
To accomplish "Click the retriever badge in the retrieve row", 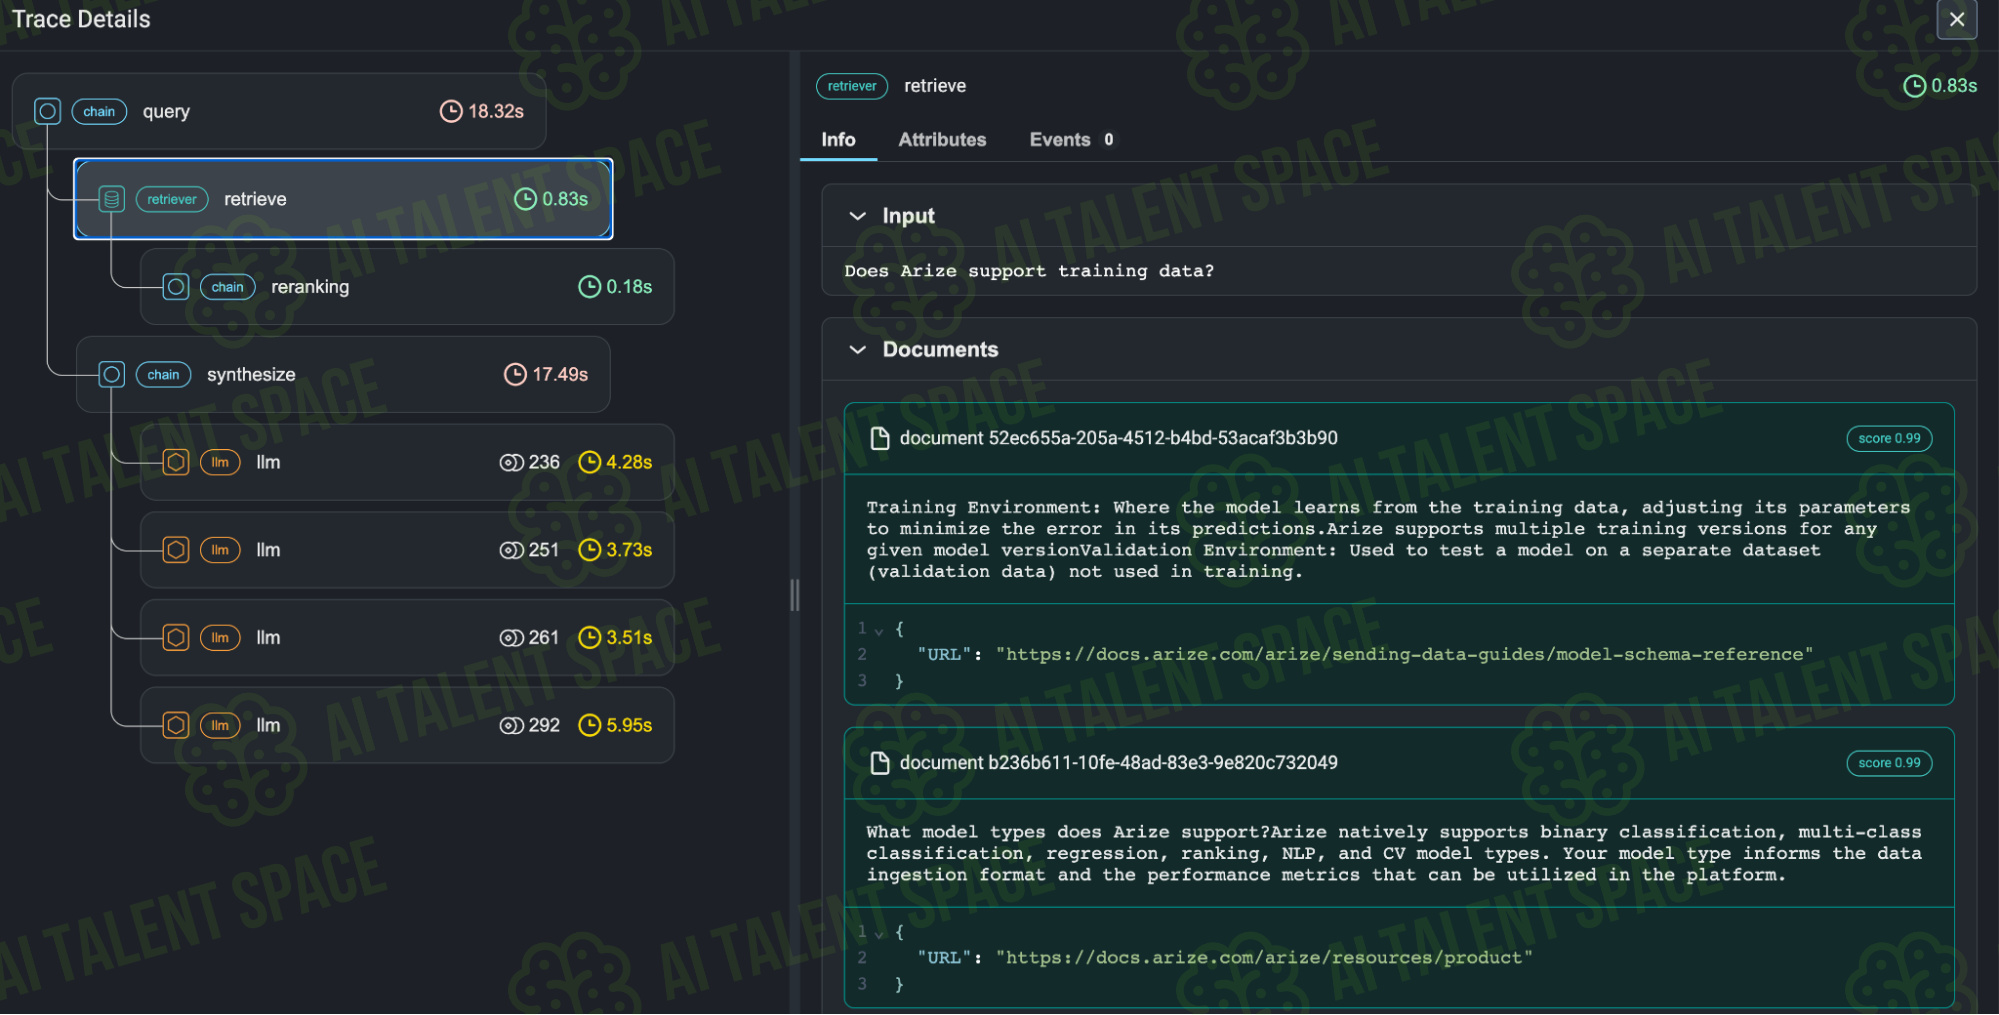I will click(172, 199).
